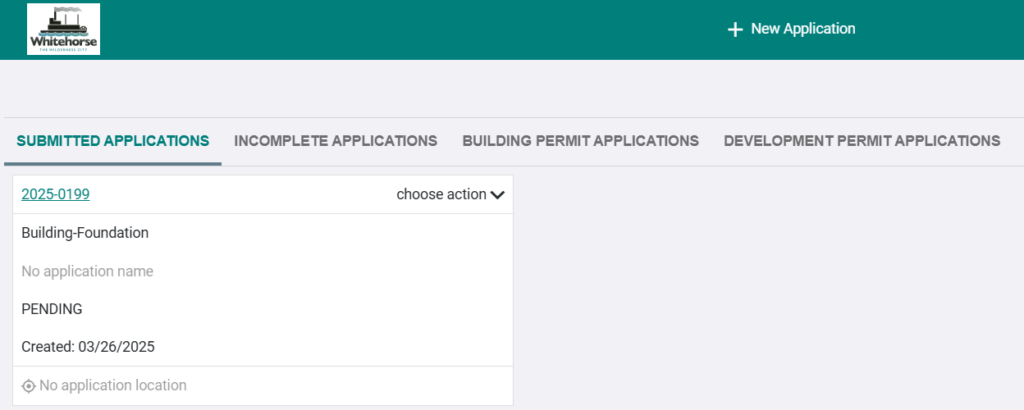Show Development Permit Applications tab

tap(861, 141)
